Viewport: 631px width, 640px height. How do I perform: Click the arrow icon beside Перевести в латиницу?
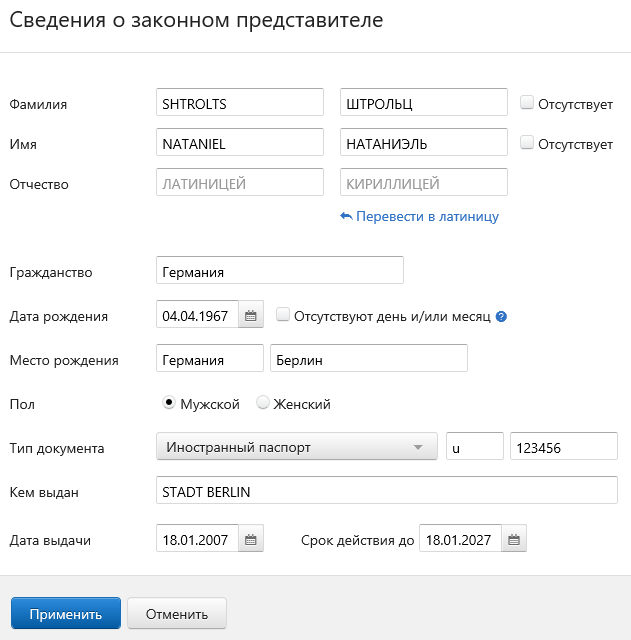click(346, 216)
